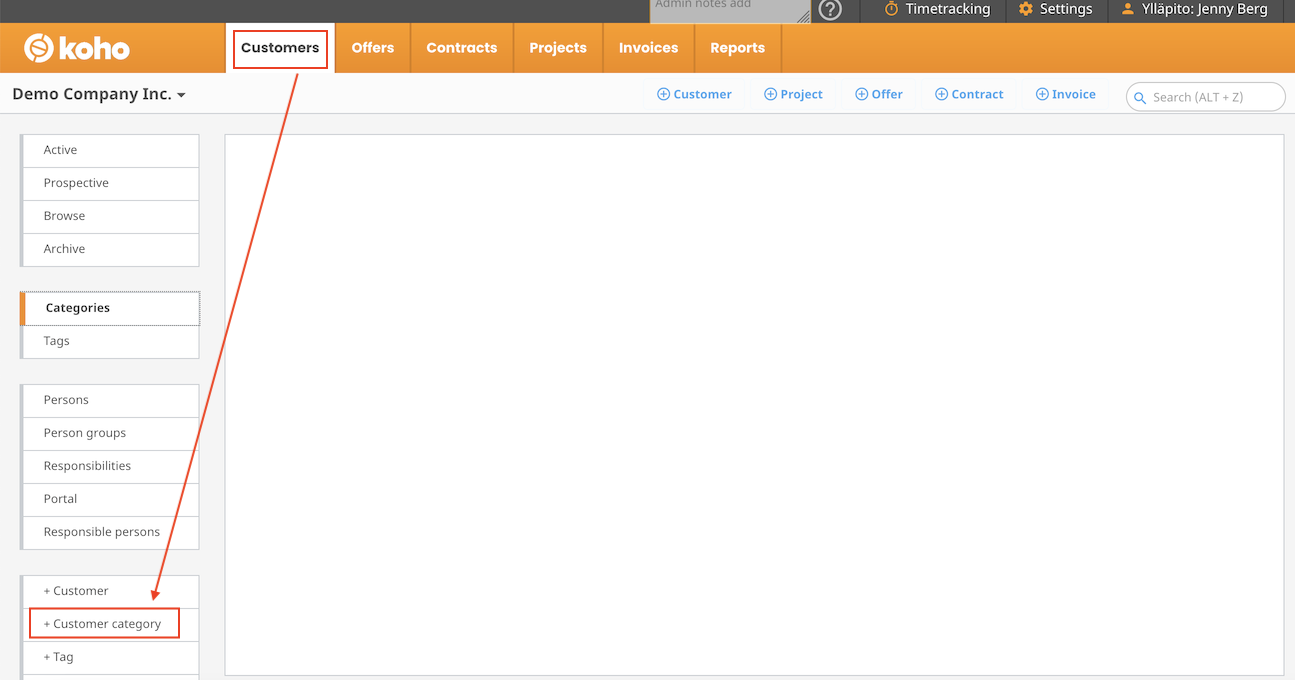
Task: Click the plus icon beside Customer
Action: pos(663,94)
